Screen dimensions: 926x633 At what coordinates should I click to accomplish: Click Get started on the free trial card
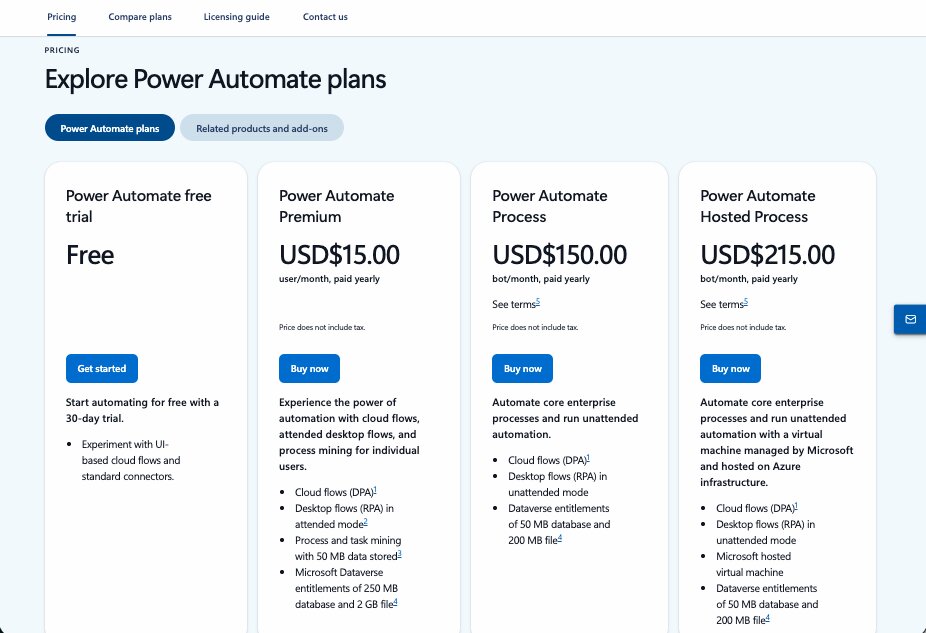pos(101,368)
